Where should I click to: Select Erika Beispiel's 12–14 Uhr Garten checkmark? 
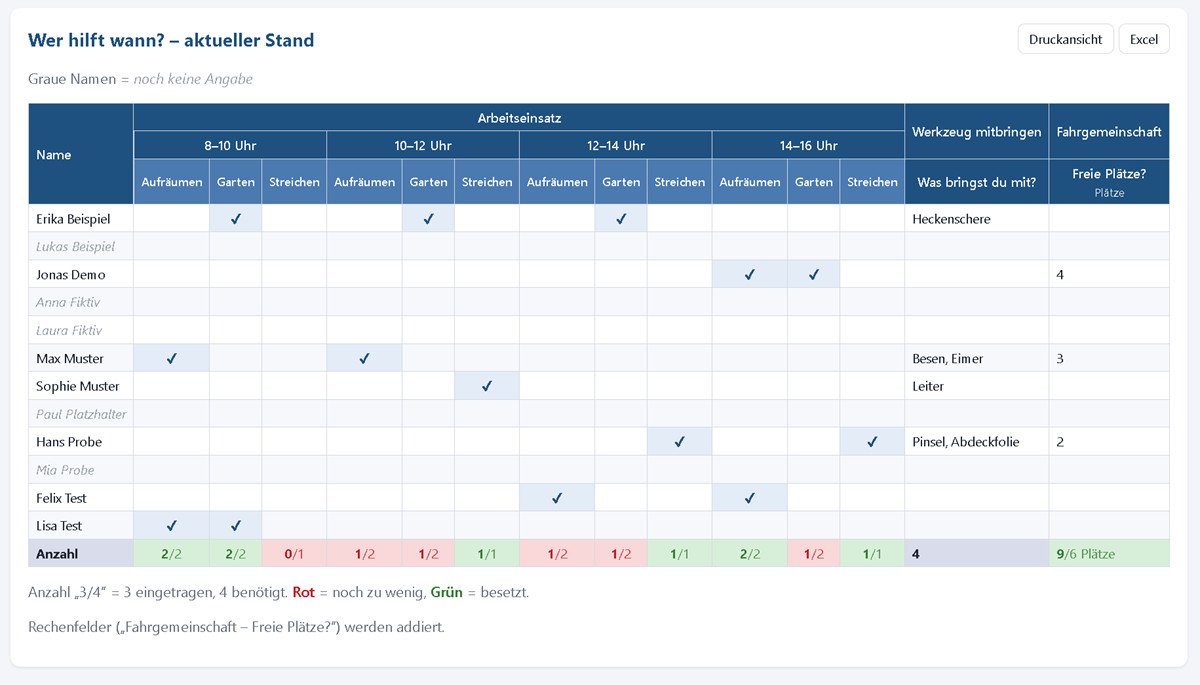click(621, 218)
